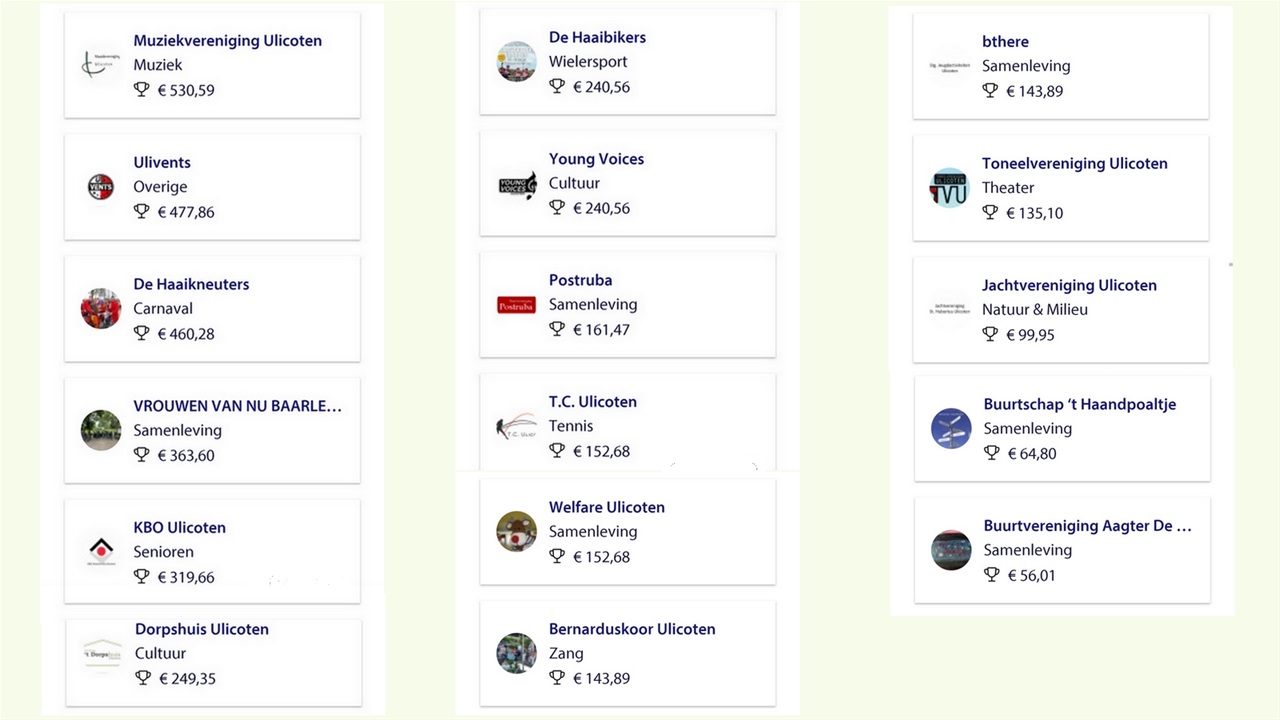This screenshot has height=720, width=1280.
Task: Open Buurtvereniging Aagter De … title link
Action: pos(1088,526)
